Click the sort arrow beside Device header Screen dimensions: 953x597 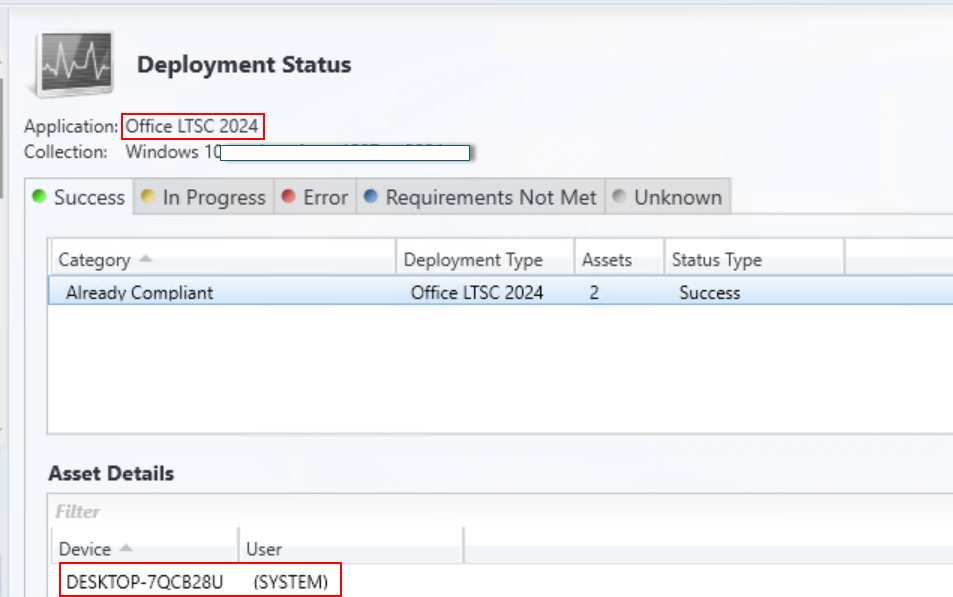point(126,548)
